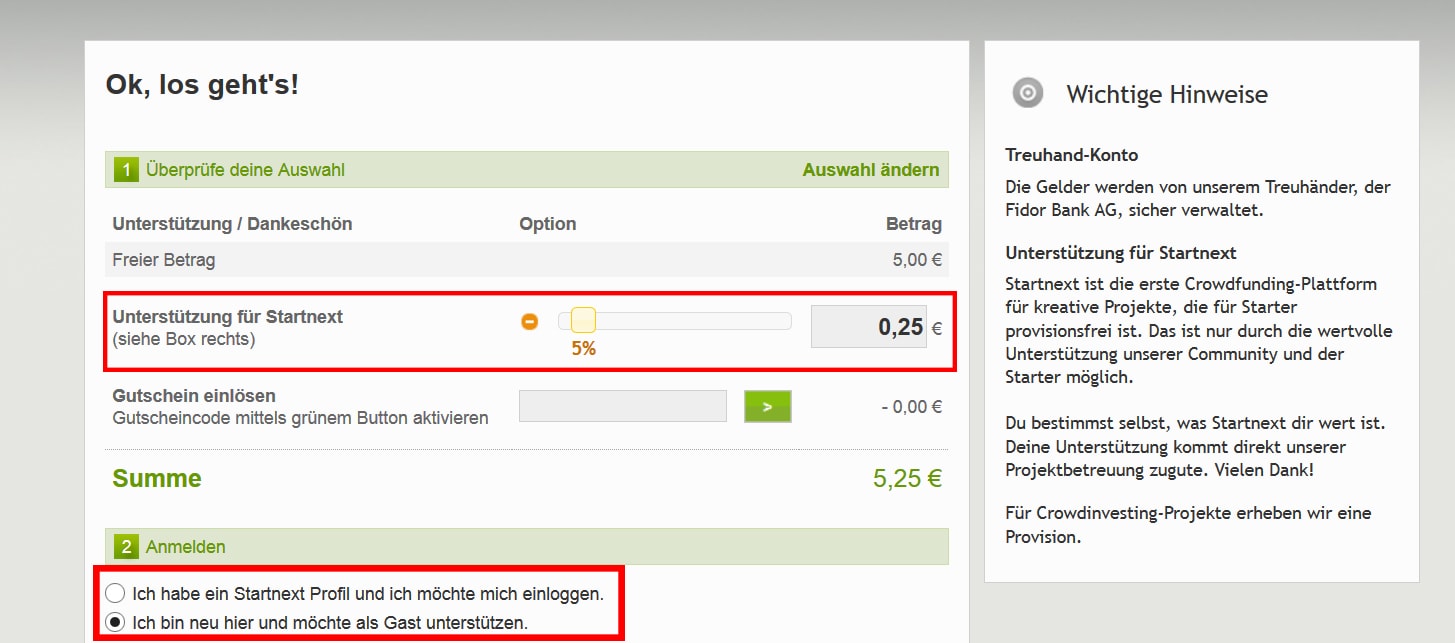Click the Wichtige Hinweise circle icon

pyautogui.click(x=1027, y=94)
